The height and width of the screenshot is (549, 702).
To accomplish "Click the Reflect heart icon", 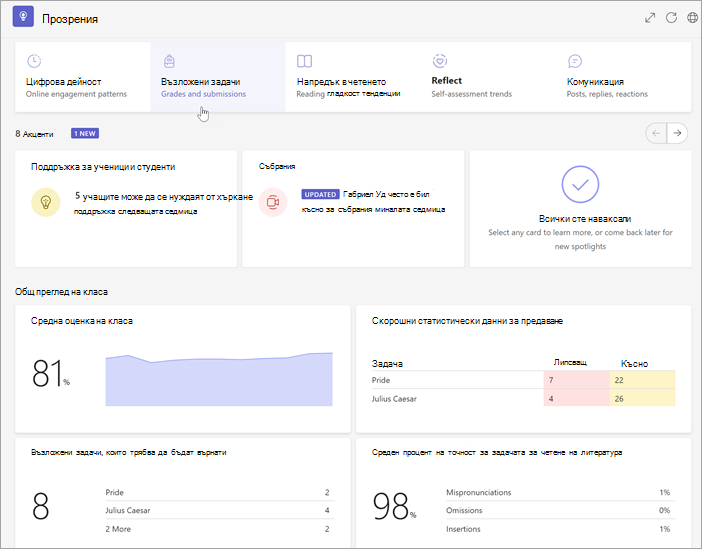I will pos(440,60).
